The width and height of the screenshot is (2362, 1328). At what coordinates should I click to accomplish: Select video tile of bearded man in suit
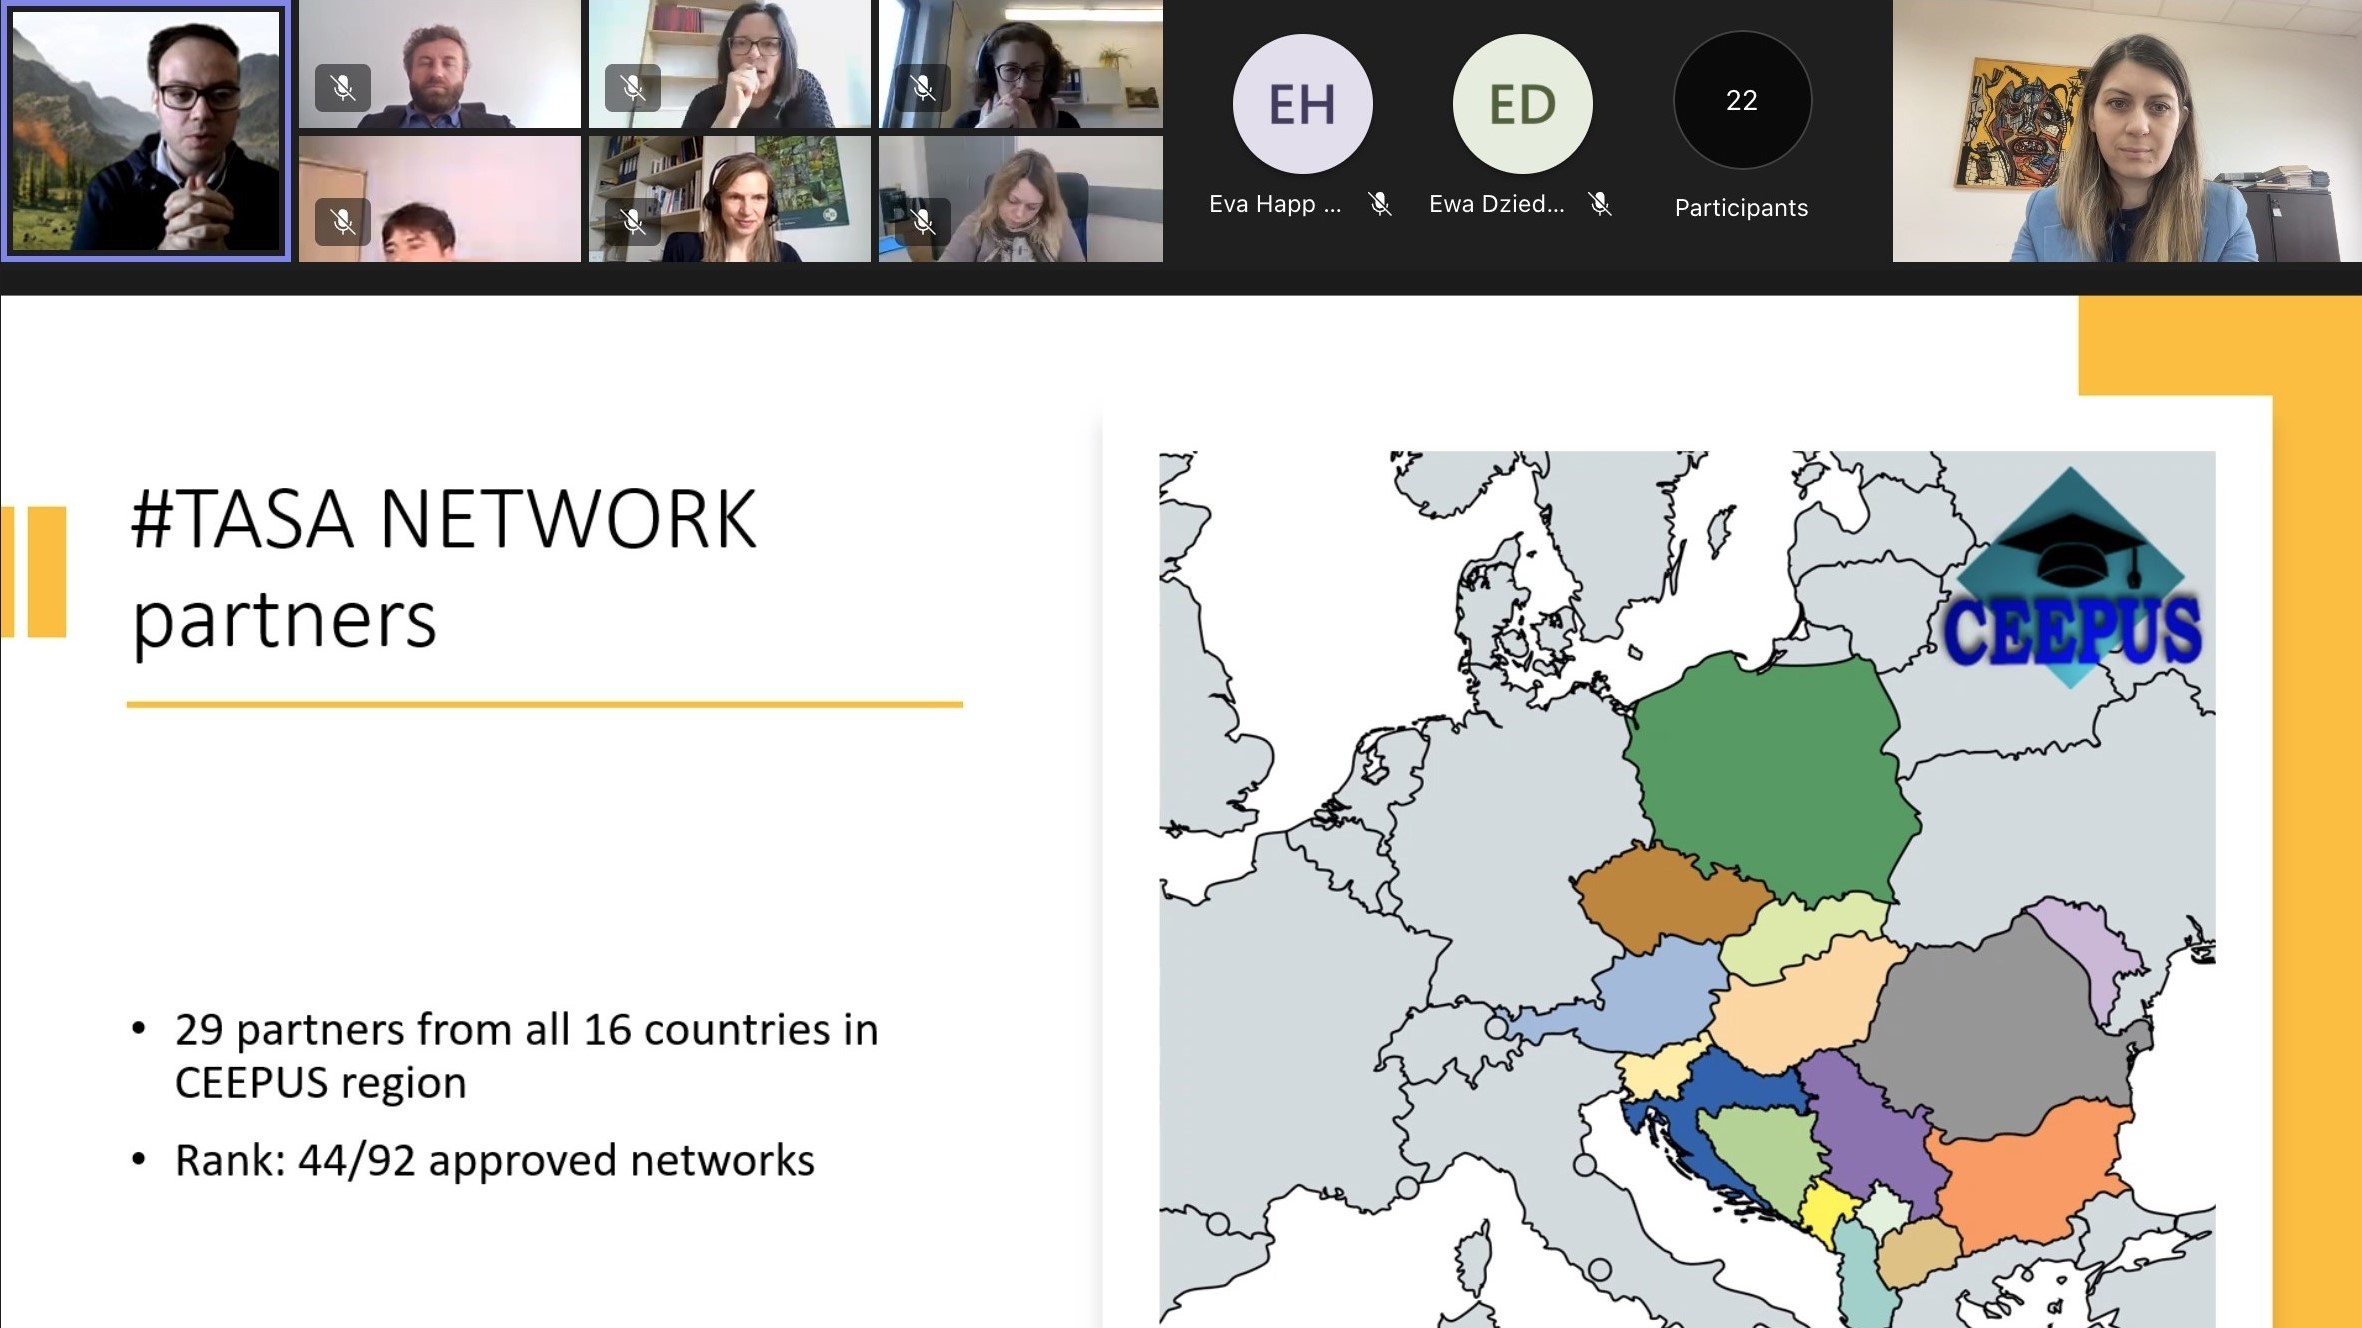point(440,64)
